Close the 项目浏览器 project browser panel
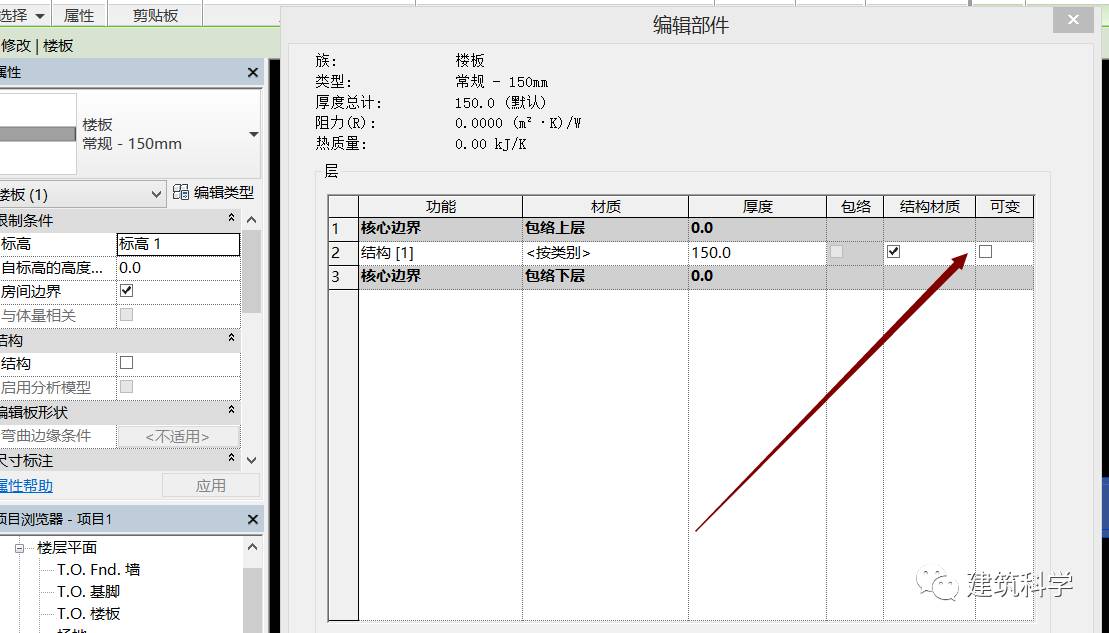The width and height of the screenshot is (1109, 633). [252, 519]
